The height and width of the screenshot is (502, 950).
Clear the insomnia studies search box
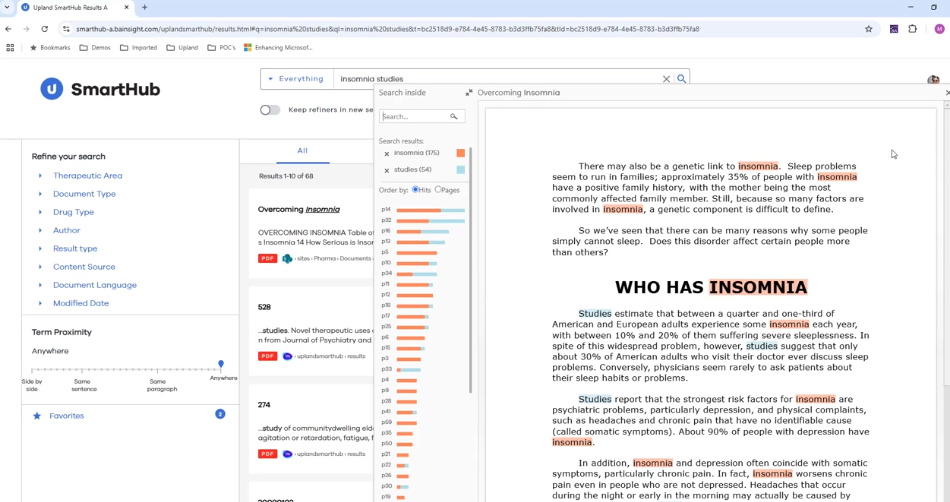(x=666, y=79)
